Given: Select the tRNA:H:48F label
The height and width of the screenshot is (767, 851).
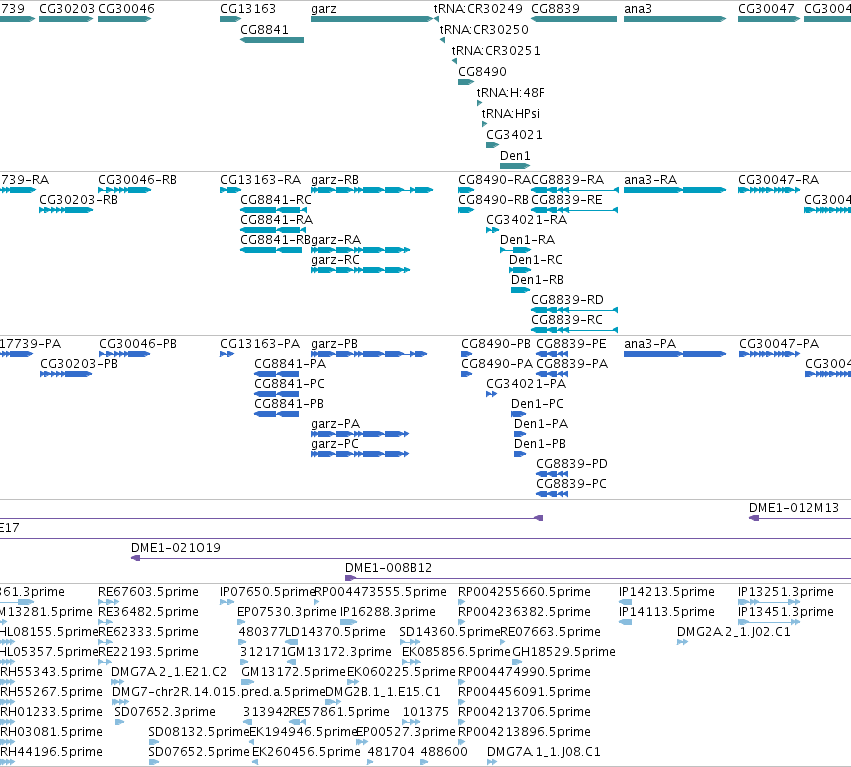Looking at the screenshot, I should tap(511, 93).
